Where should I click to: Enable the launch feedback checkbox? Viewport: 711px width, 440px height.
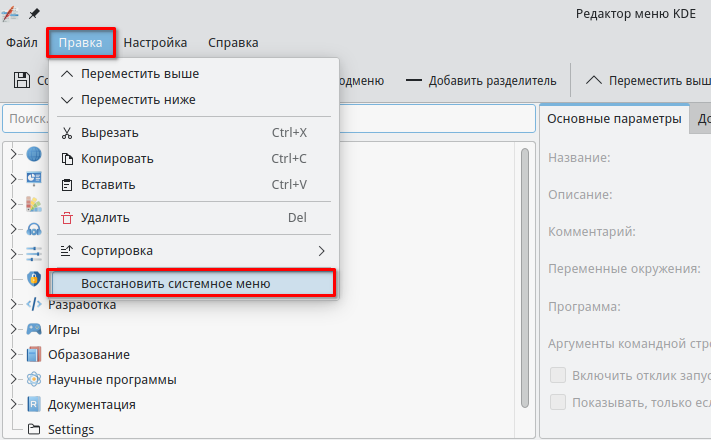[559, 376]
